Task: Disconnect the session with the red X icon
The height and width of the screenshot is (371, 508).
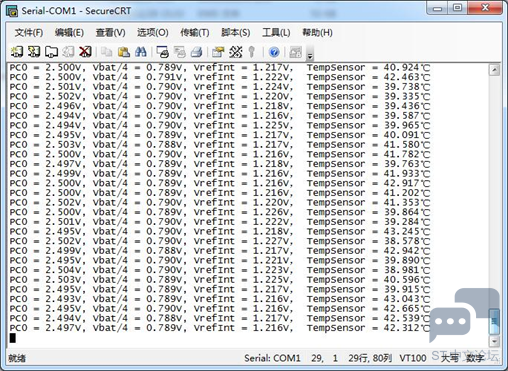Action: coord(85,52)
